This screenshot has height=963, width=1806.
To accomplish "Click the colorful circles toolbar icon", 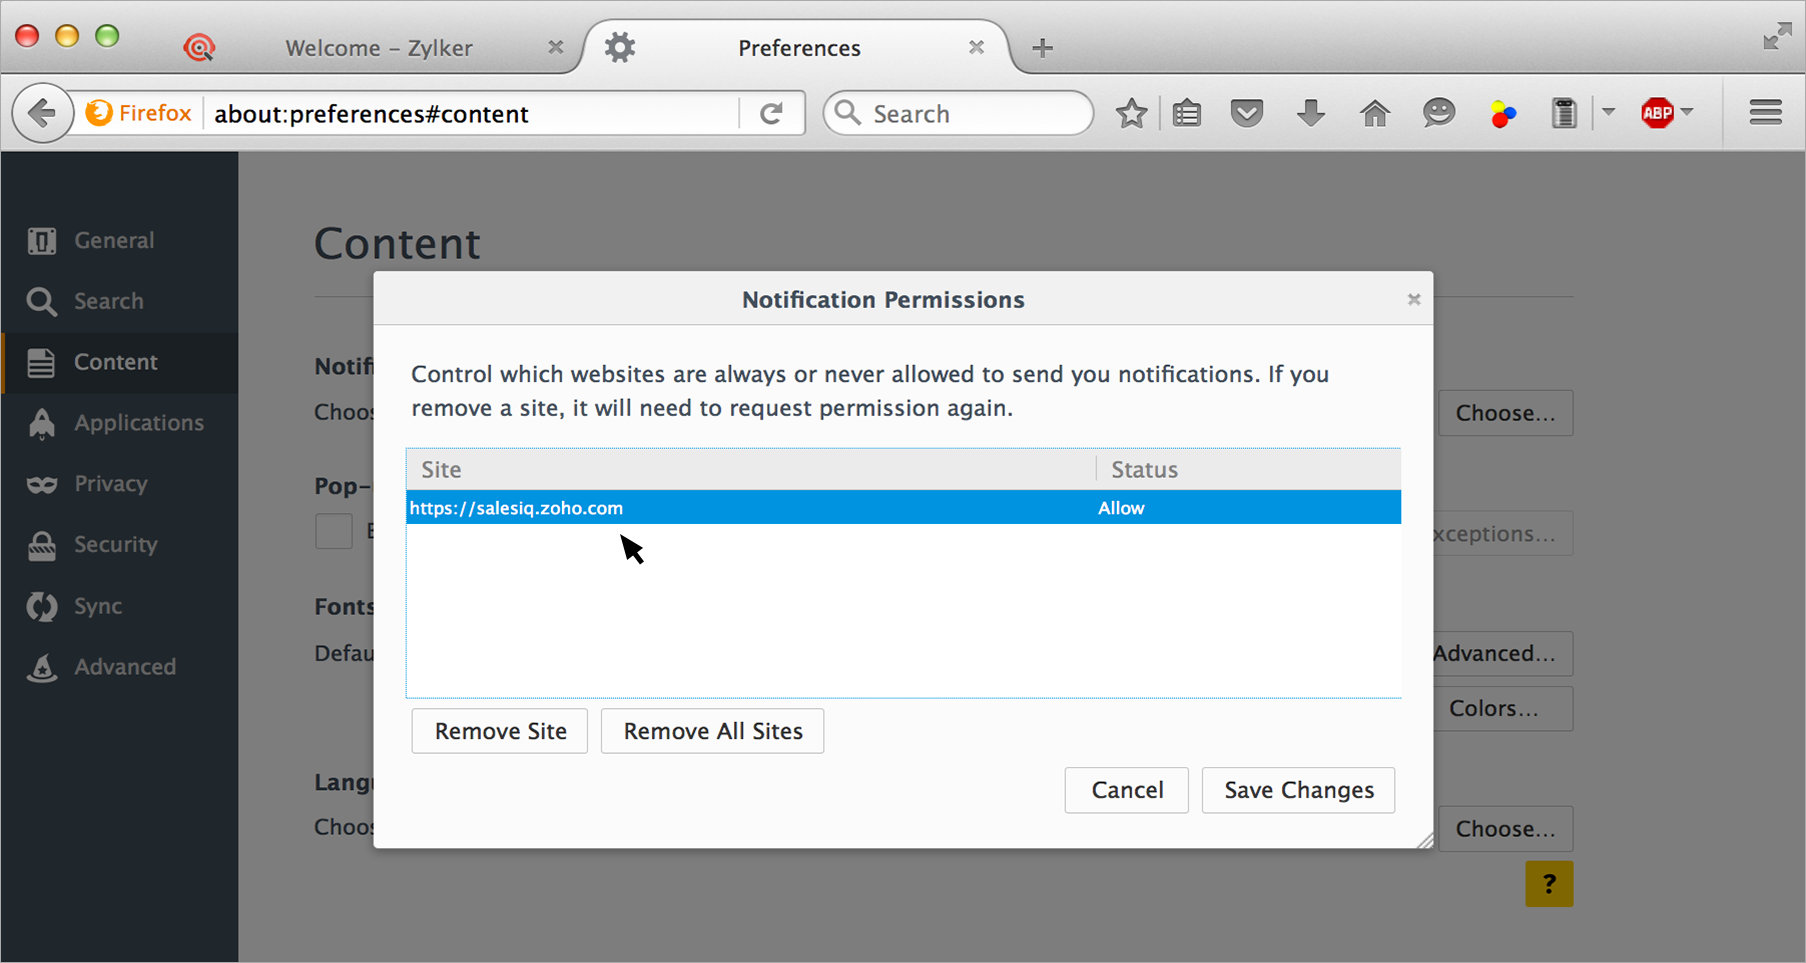I will click(x=1502, y=114).
